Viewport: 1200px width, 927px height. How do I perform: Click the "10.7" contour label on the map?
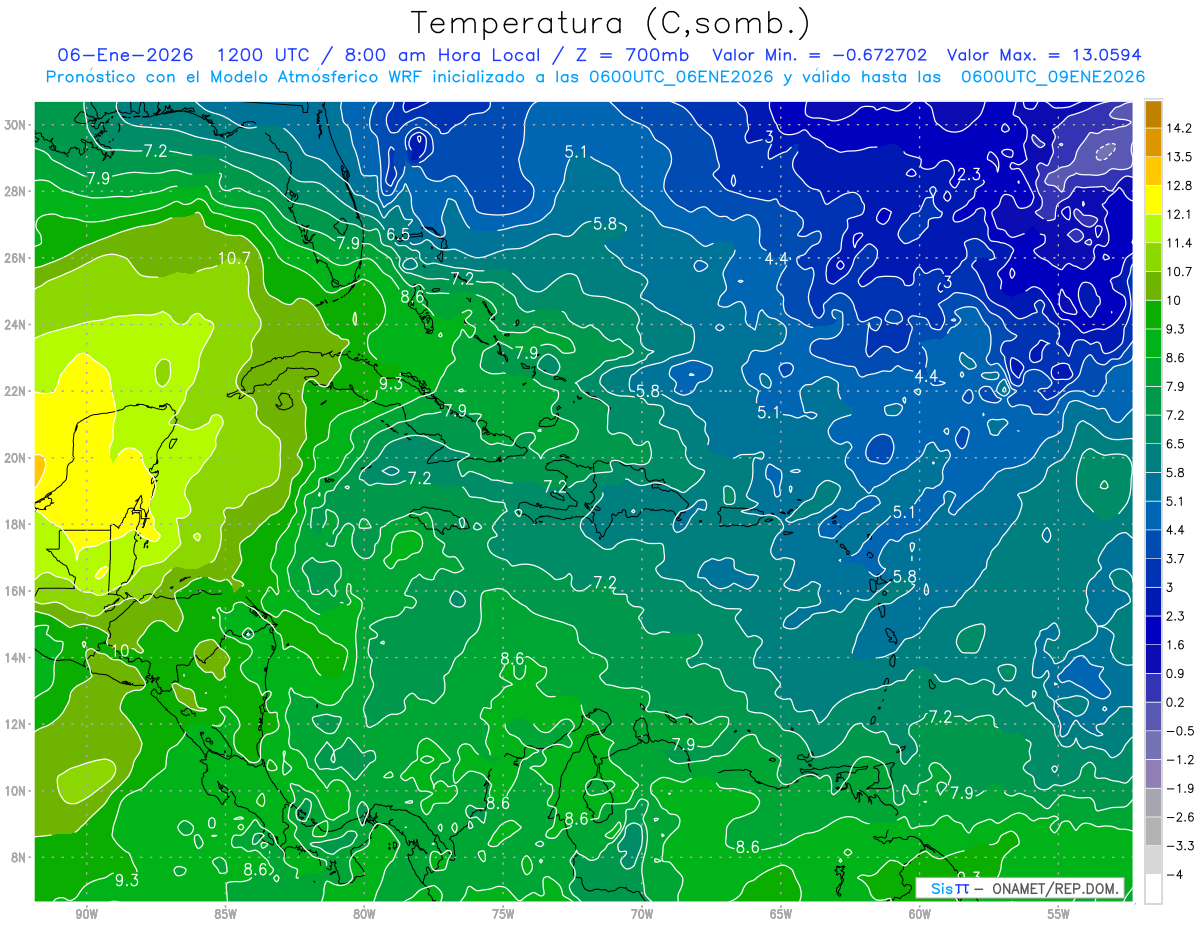click(x=233, y=258)
